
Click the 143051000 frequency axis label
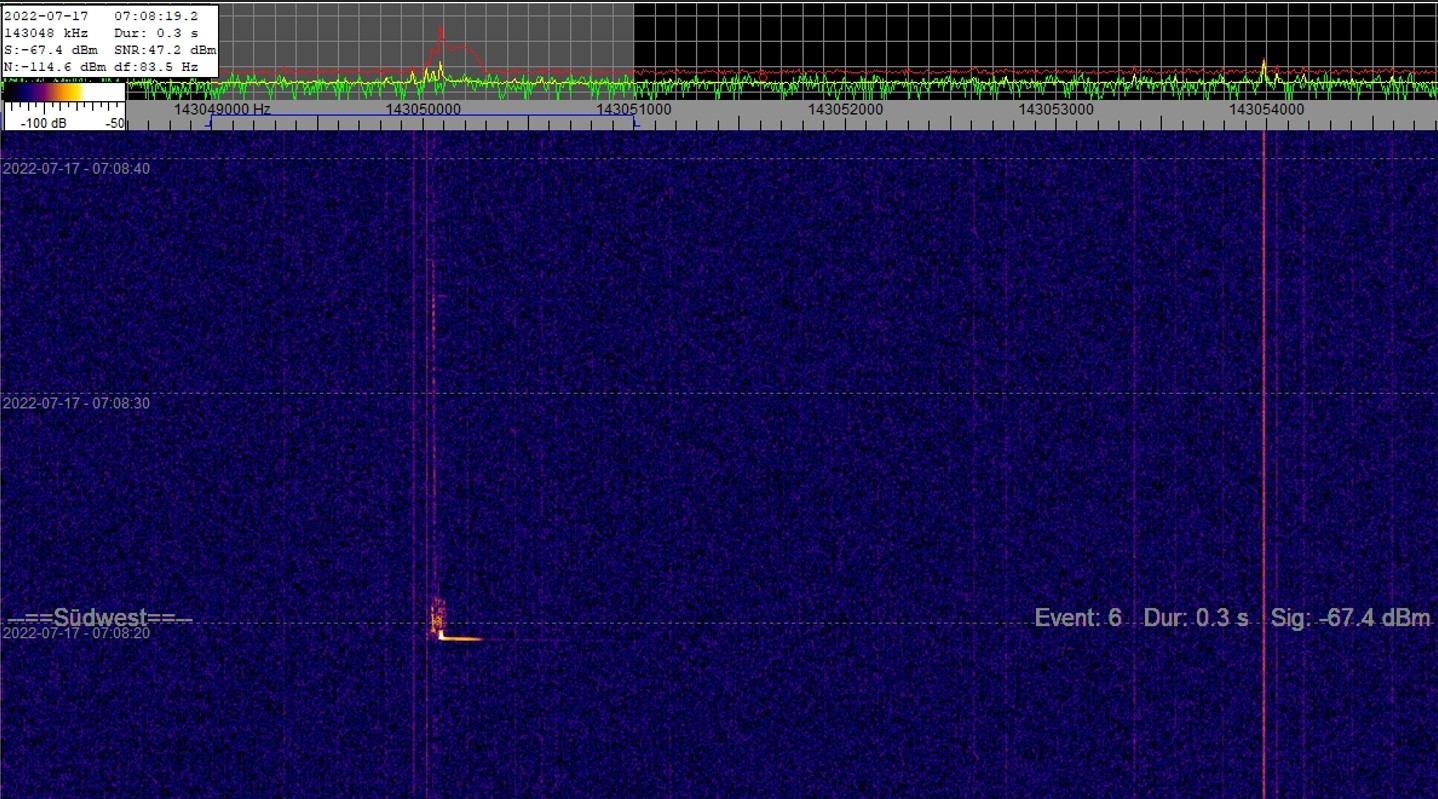point(634,109)
